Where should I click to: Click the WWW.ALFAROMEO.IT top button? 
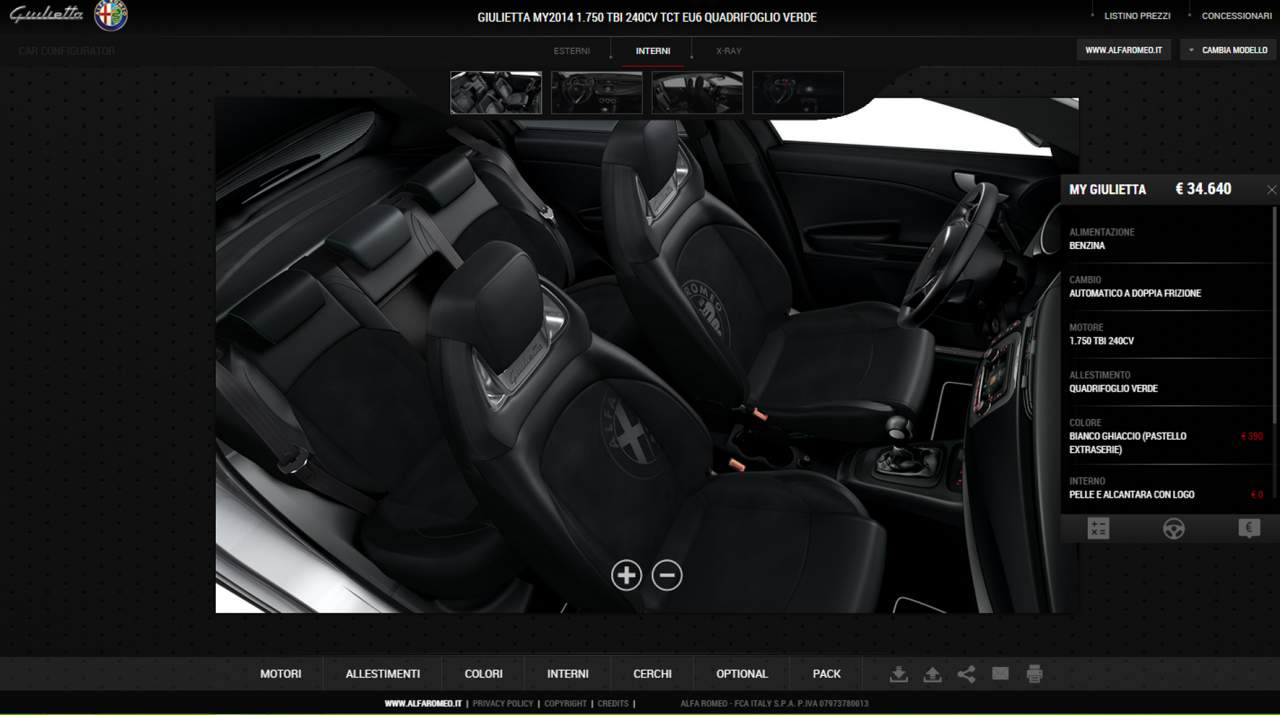[x=1124, y=50]
